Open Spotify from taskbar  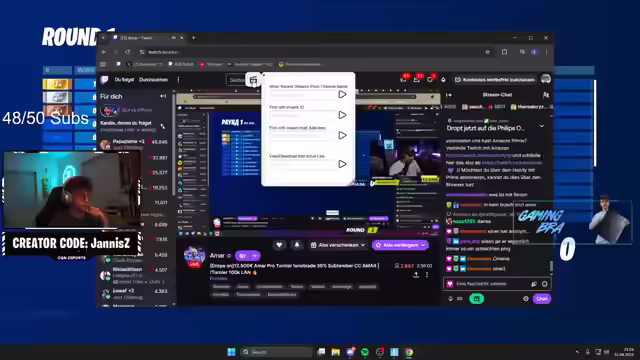[x=365, y=352]
